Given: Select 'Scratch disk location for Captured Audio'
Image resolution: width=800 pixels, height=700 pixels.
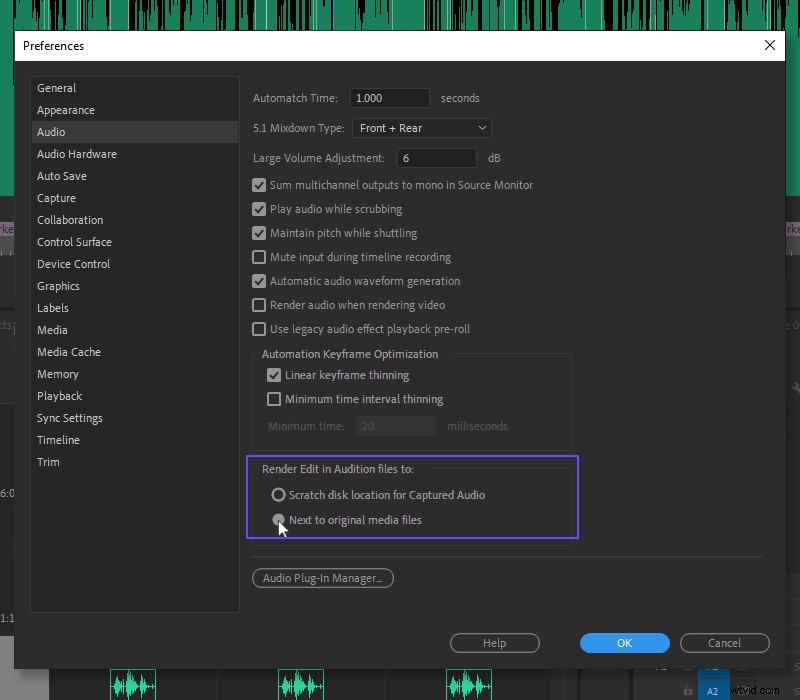Looking at the screenshot, I should [279, 494].
